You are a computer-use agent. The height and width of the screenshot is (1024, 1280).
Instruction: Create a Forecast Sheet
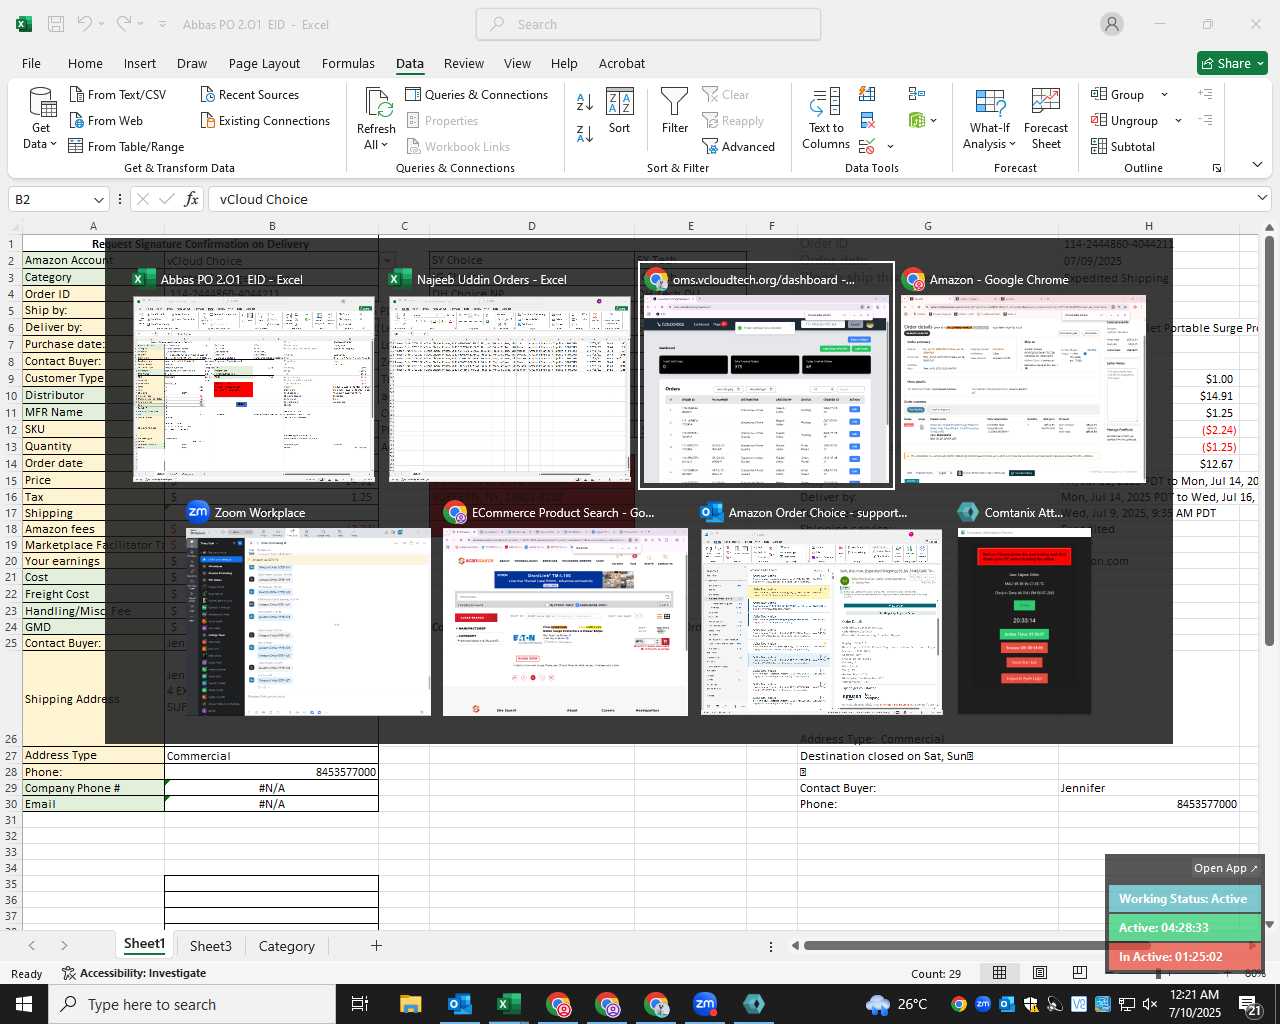1046,119
